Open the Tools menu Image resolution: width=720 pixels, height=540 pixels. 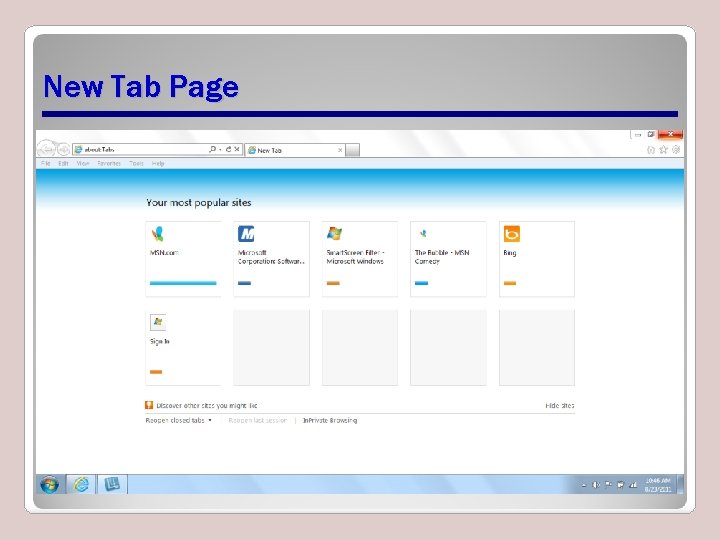pyautogui.click(x=136, y=163)
